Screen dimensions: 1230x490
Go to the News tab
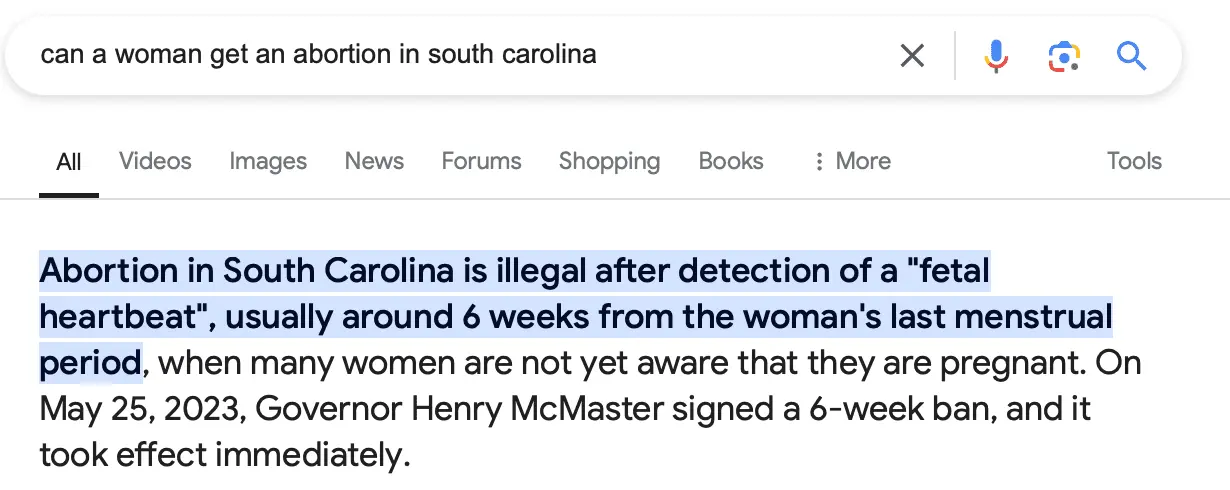tap(374, 161)
